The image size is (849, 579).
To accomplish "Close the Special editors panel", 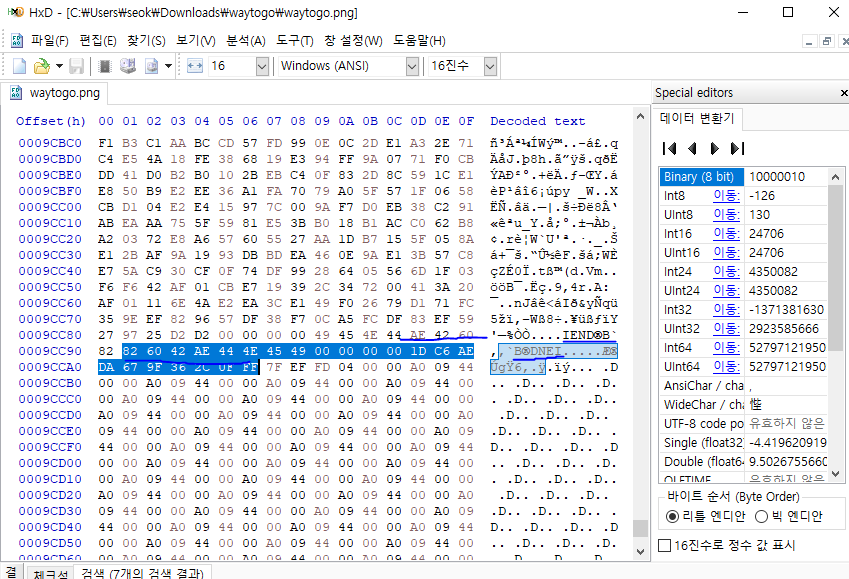I will (844, 93).
